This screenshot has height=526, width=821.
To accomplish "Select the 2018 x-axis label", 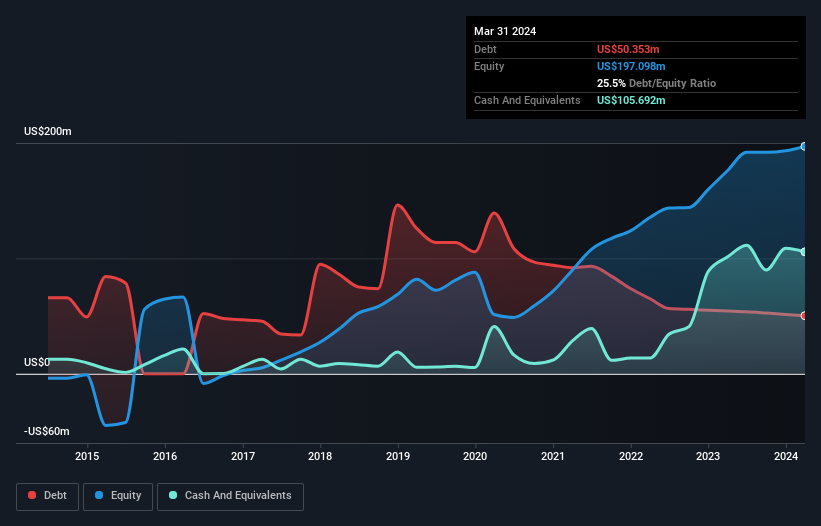I will point(320,456).
